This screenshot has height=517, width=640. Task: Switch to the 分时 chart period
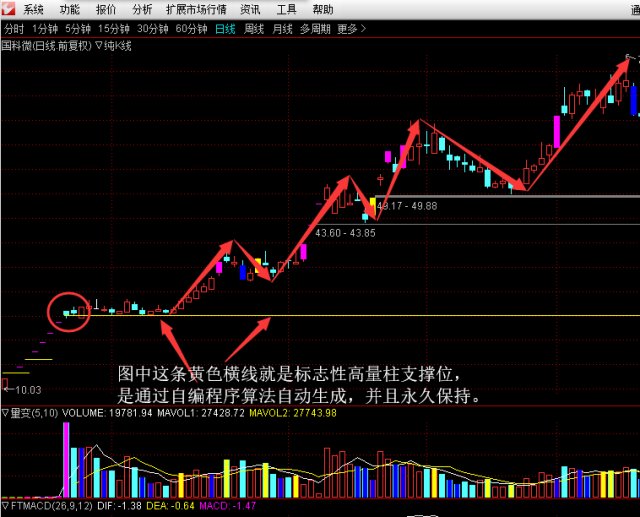14,29
